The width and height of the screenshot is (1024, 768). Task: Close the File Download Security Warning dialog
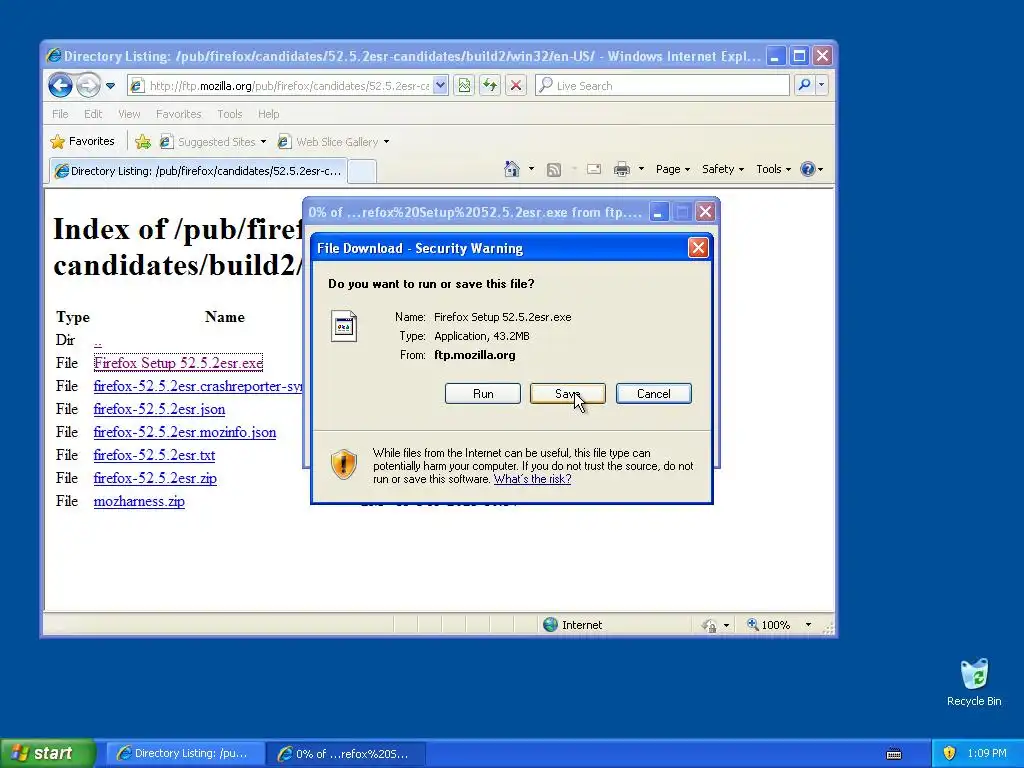pos(698,248)
